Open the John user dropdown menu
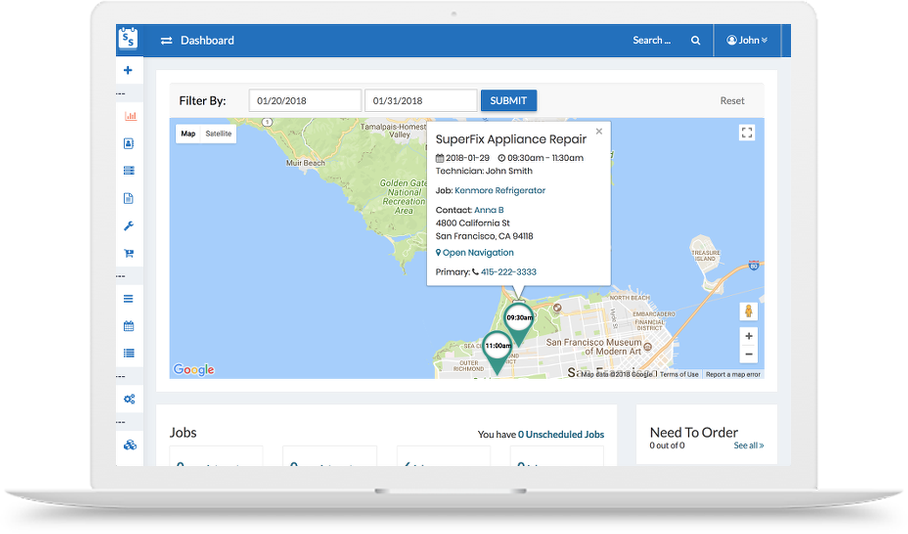Viewport: 908px width, 534px height. [x=747, y=40]
